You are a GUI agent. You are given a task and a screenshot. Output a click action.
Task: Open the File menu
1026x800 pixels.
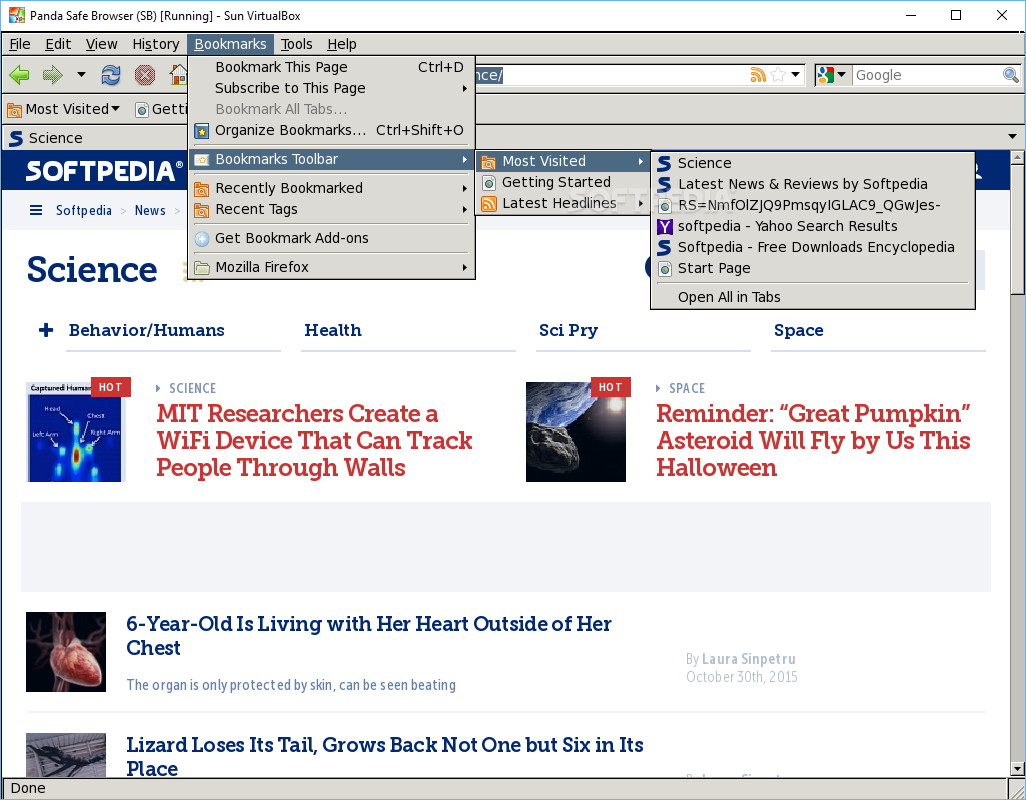click(20, 44)
